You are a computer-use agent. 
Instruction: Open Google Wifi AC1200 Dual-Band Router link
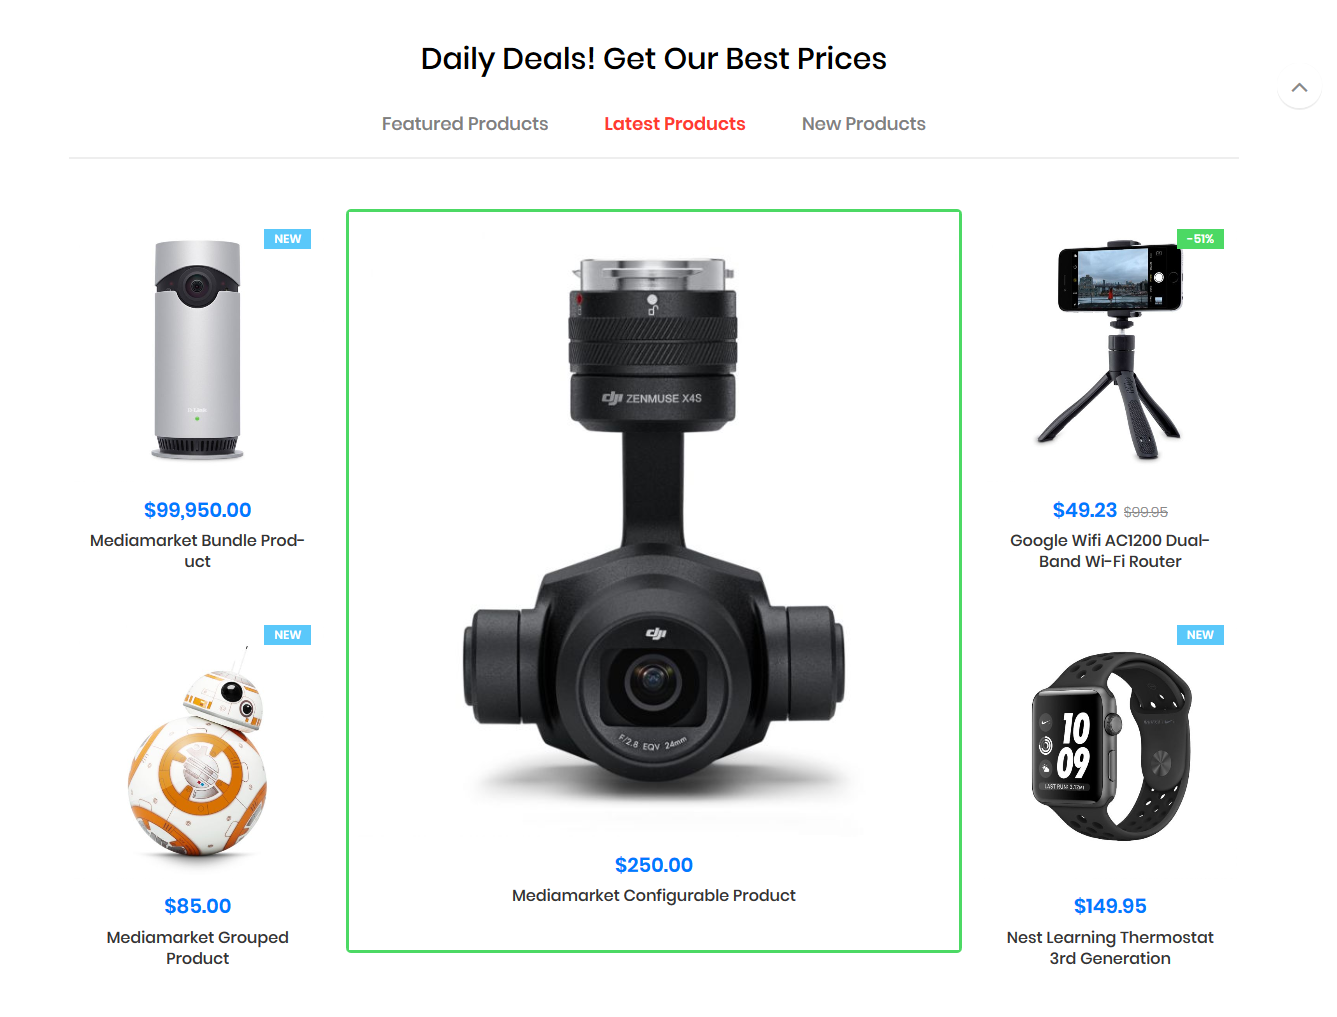pyautogui.click(x=1110, y=551)
